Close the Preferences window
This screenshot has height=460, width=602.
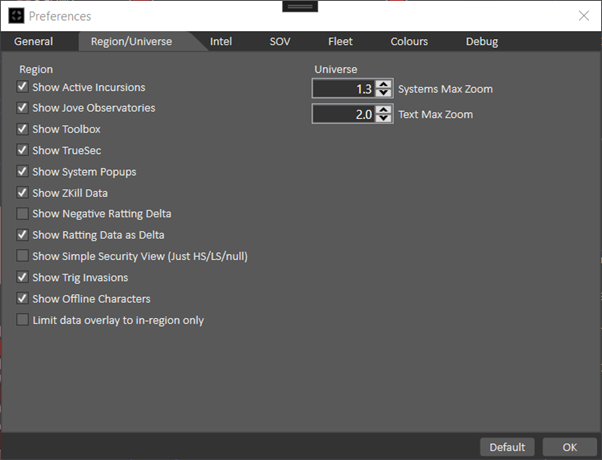583,16
